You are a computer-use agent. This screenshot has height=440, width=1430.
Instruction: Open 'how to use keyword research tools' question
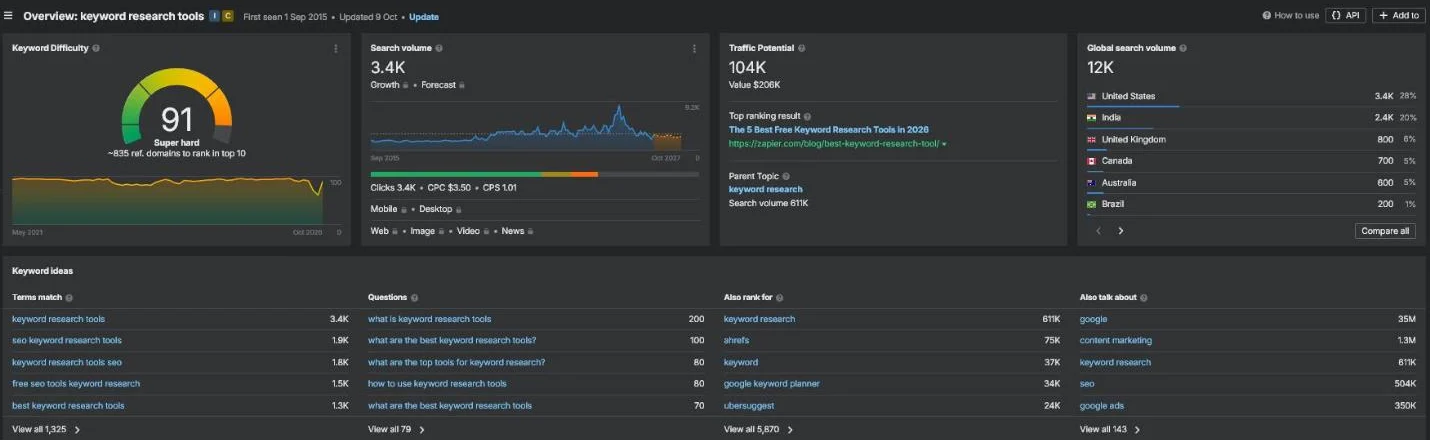[437, 384]
